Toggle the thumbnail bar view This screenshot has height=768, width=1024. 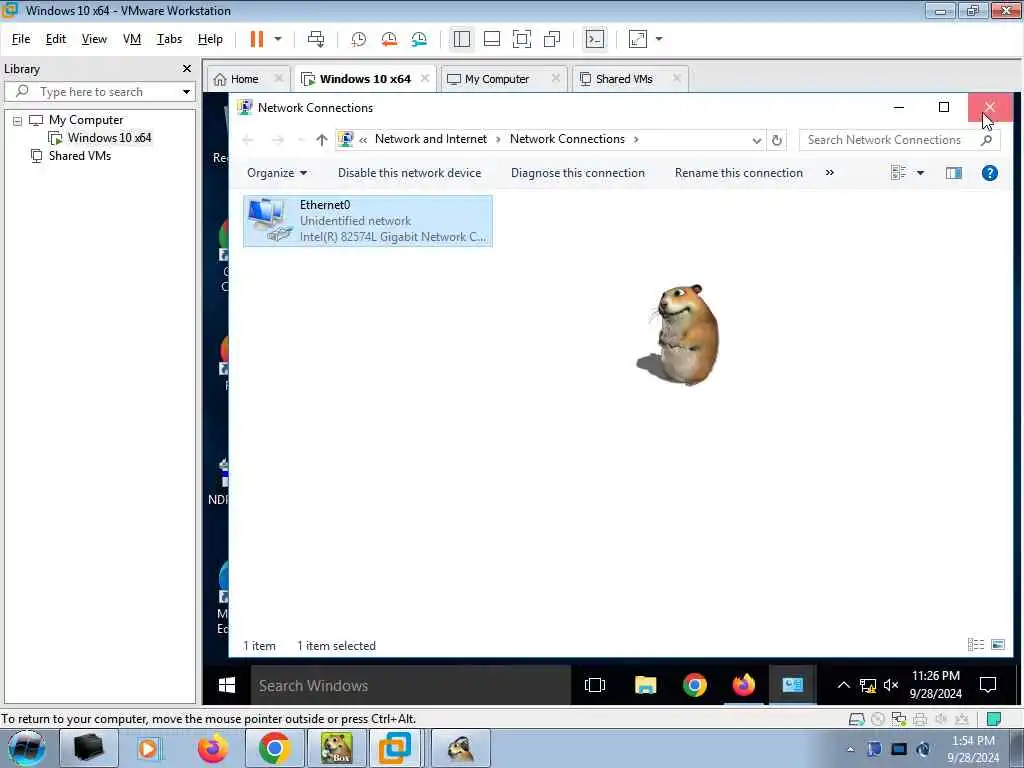492,39
